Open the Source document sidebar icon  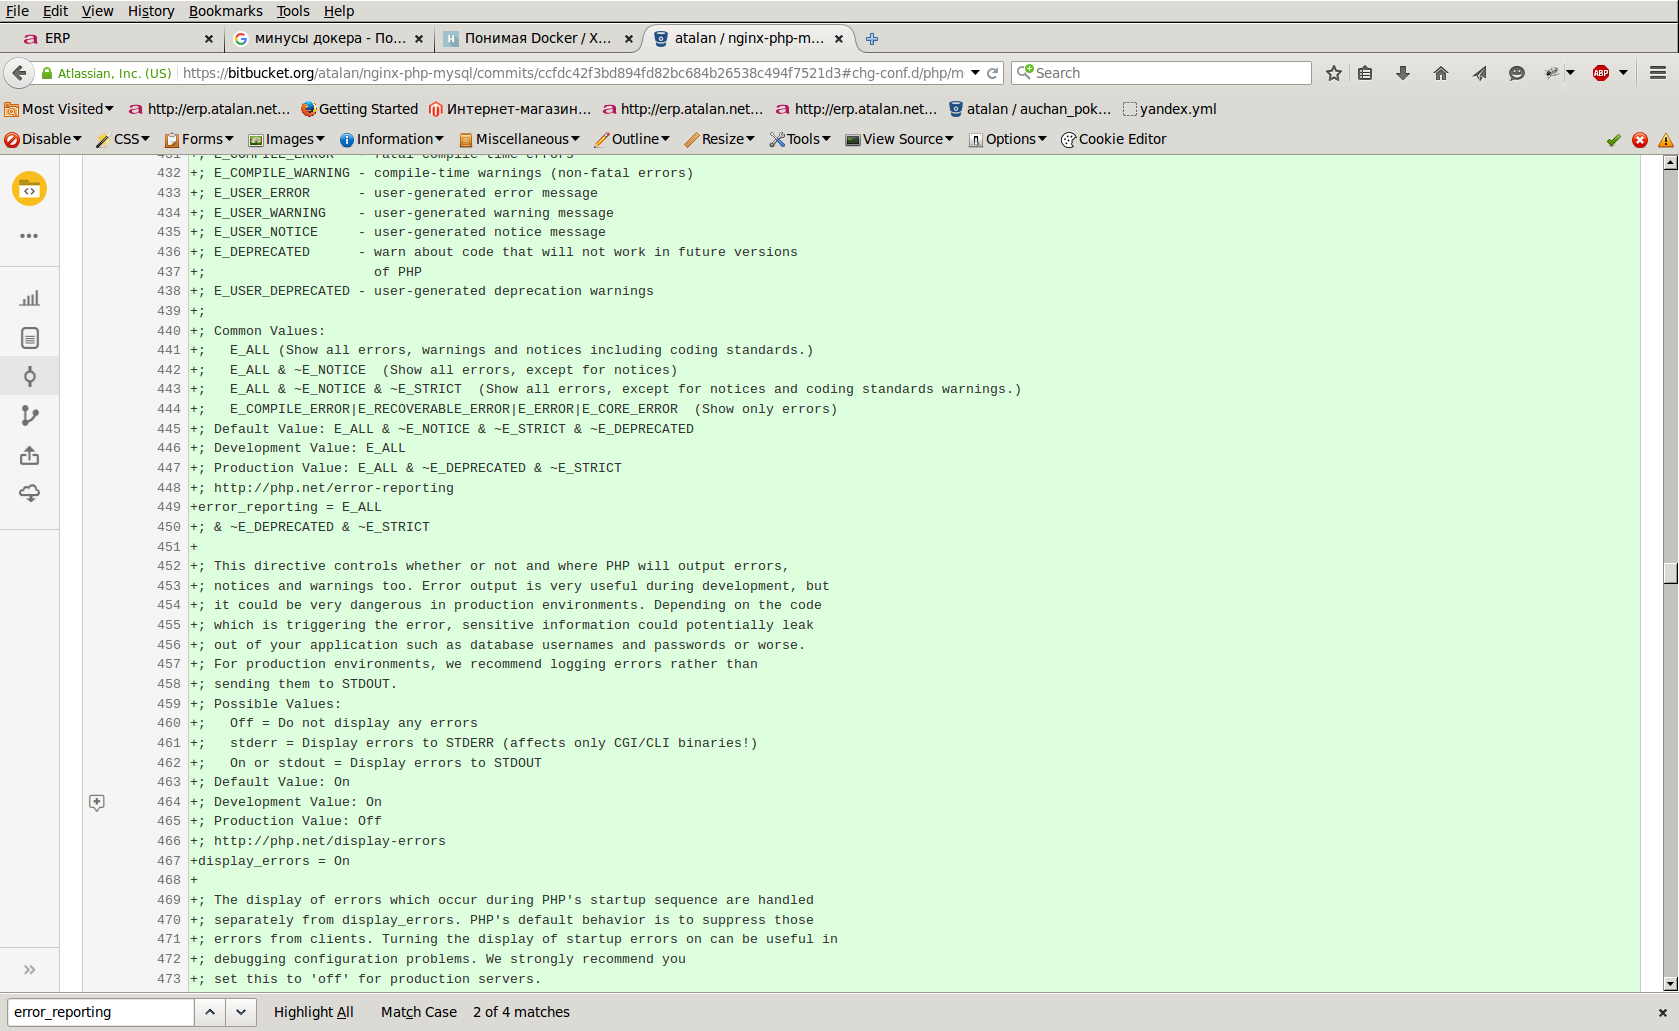click(x=30, y=338)
